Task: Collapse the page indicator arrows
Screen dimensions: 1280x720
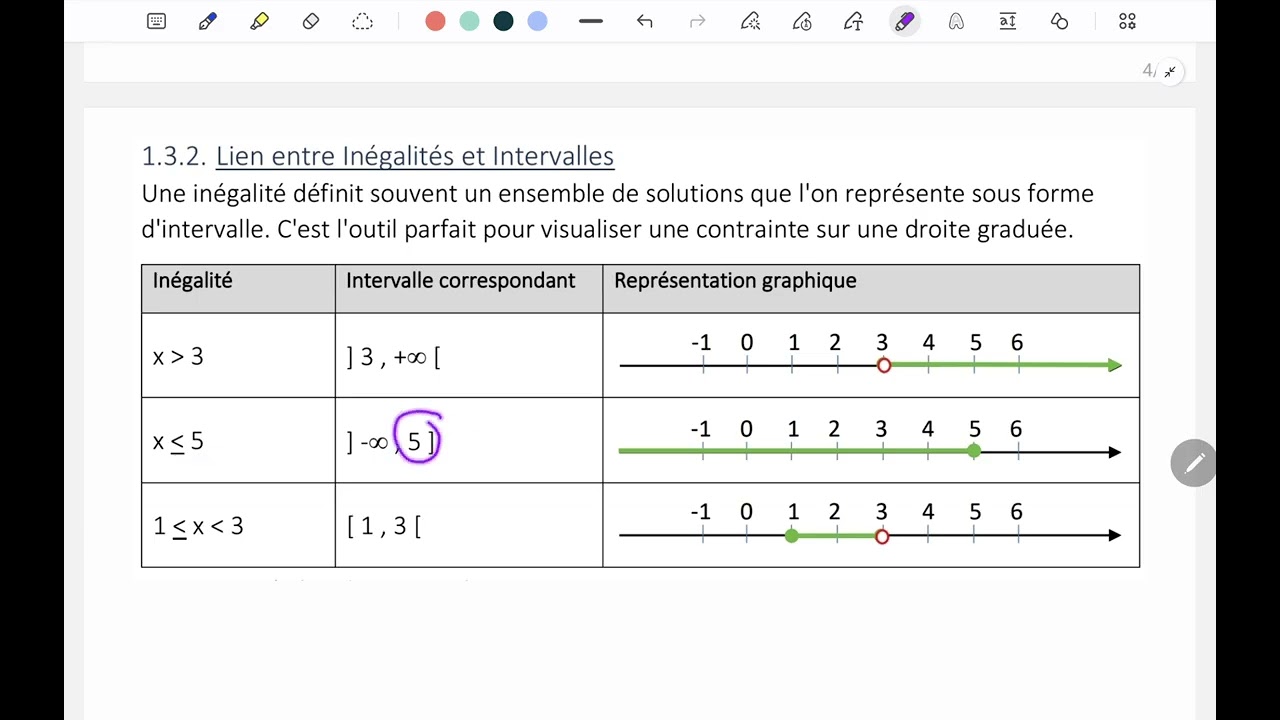Action: pos(1170,71)
